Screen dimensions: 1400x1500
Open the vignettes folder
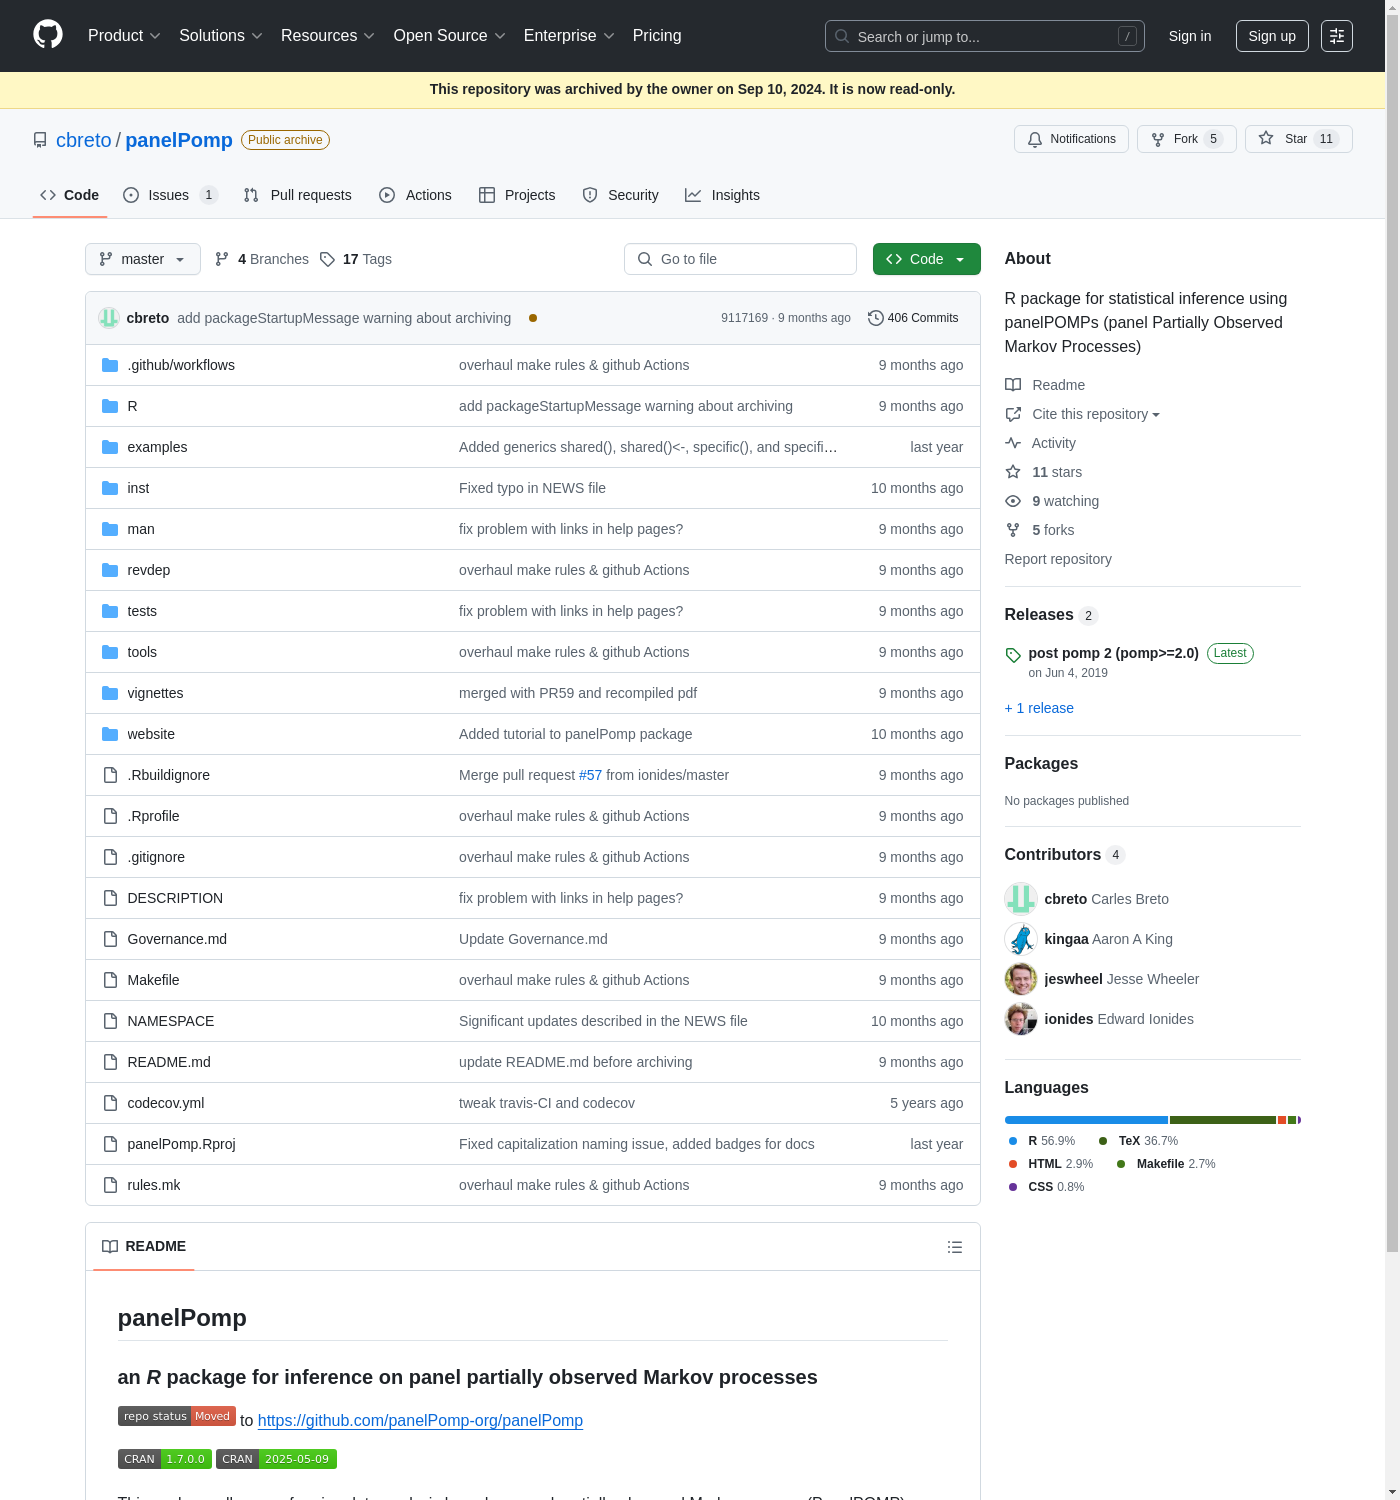pos(155,693)
